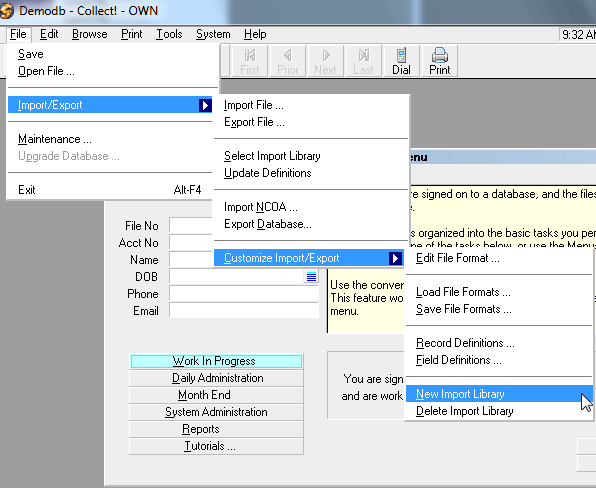Open the File menu
This screenshot has width=596, height=488.
coord(18,34)
